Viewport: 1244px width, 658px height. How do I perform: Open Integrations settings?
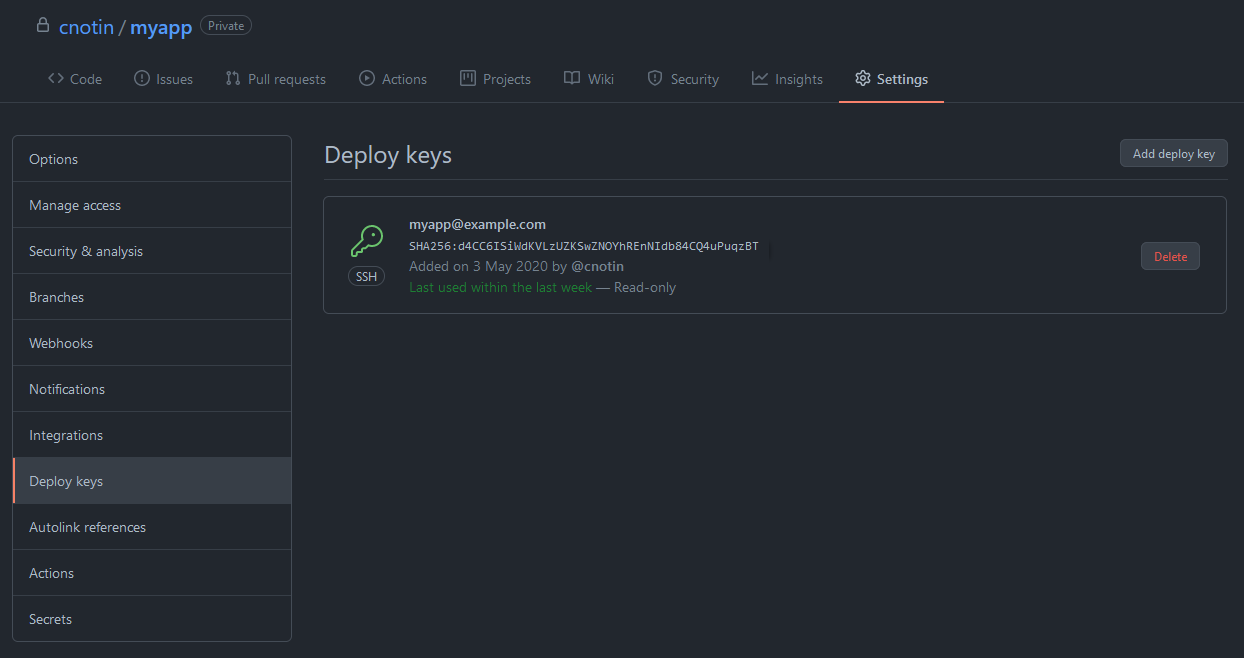(152, 435)
